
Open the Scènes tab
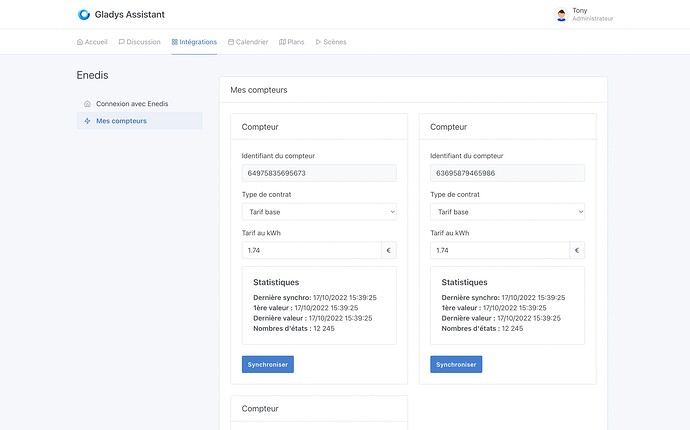tap(335, 42)
